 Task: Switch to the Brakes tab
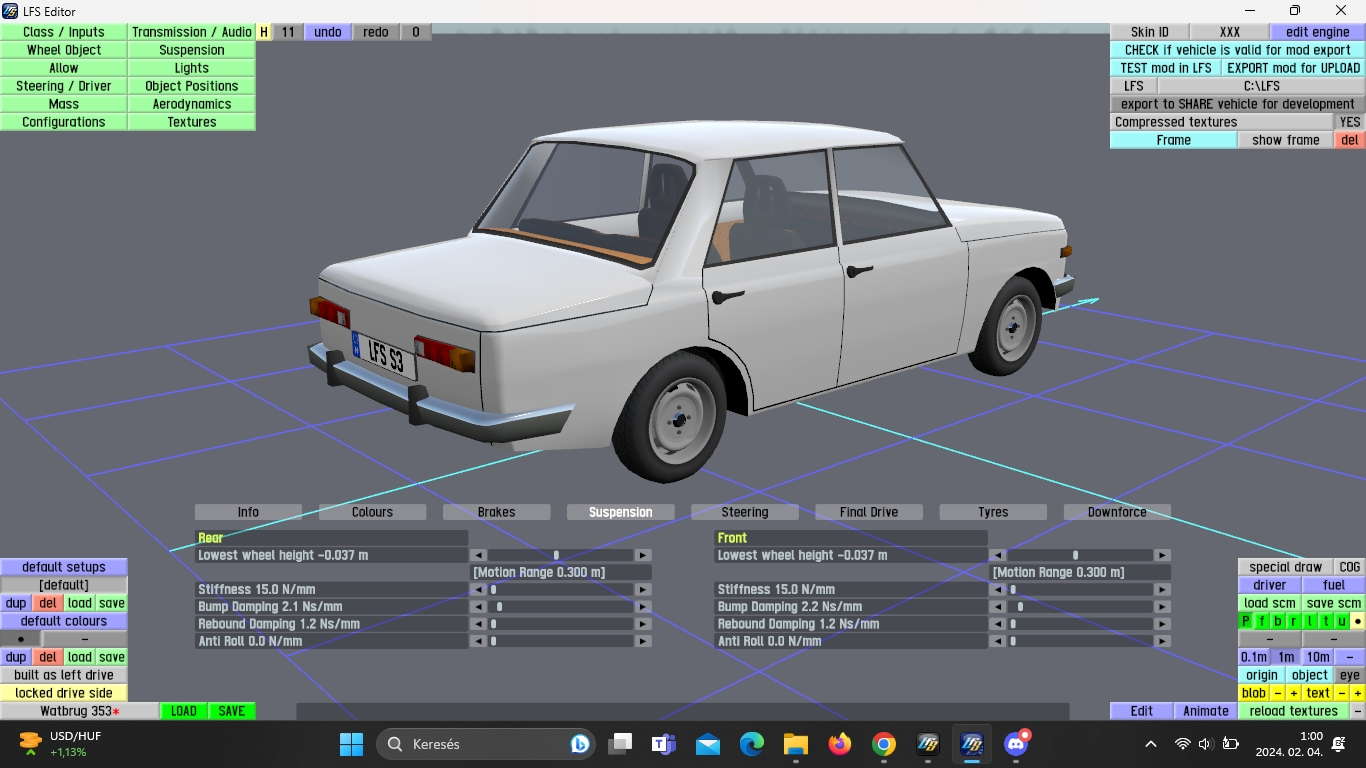pos(496,512)
